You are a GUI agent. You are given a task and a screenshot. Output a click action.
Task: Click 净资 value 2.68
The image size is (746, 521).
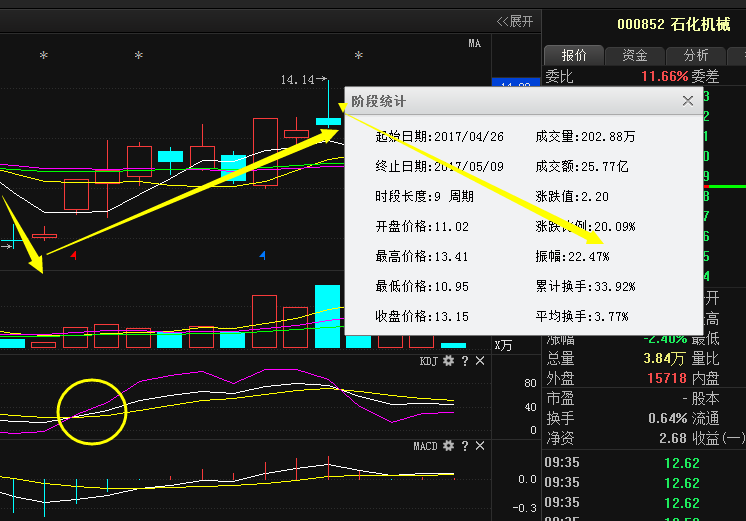[672, 438]
